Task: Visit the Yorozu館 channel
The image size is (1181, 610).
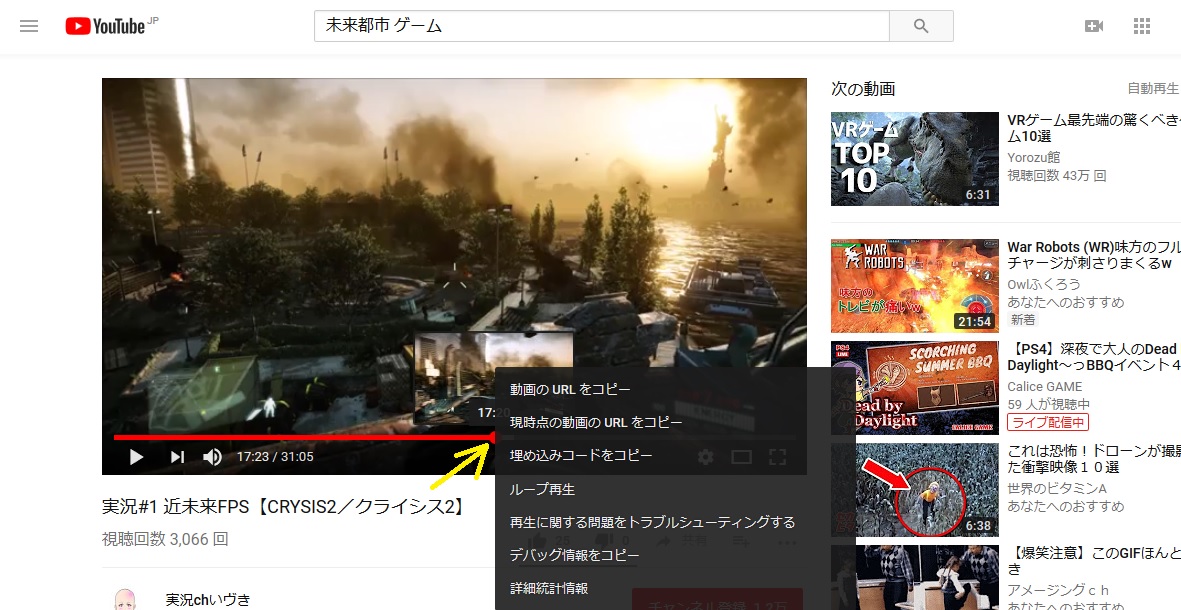Action: (1033, 157)
